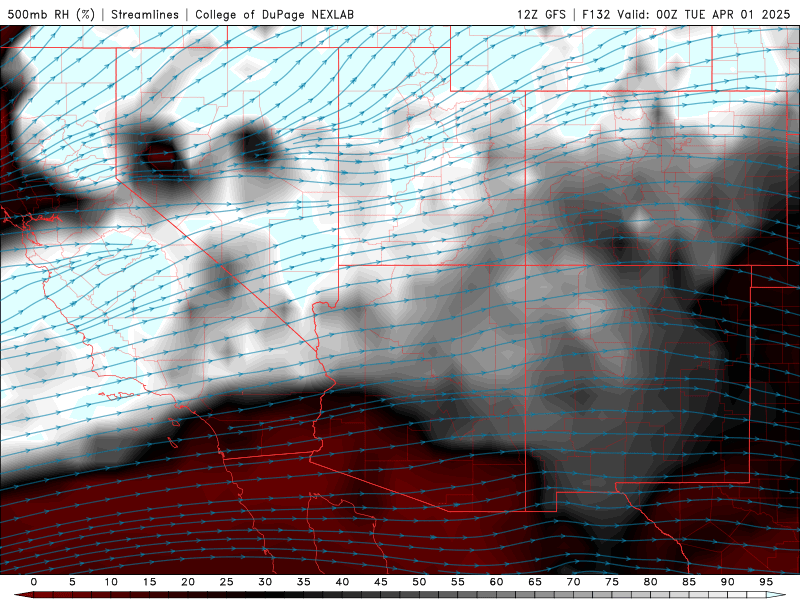This screenshot has width=800, height=600.
Task: Click the "35" legend number
Action: click(x=304, y=582)
